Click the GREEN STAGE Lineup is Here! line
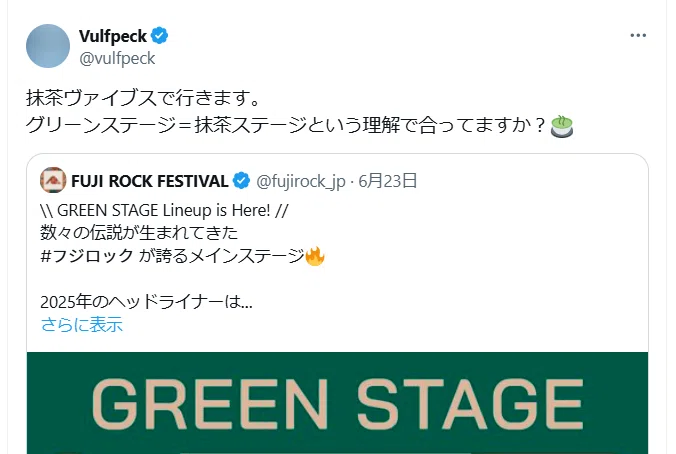Screen dimensions: 676x454 tap(164, 210)
